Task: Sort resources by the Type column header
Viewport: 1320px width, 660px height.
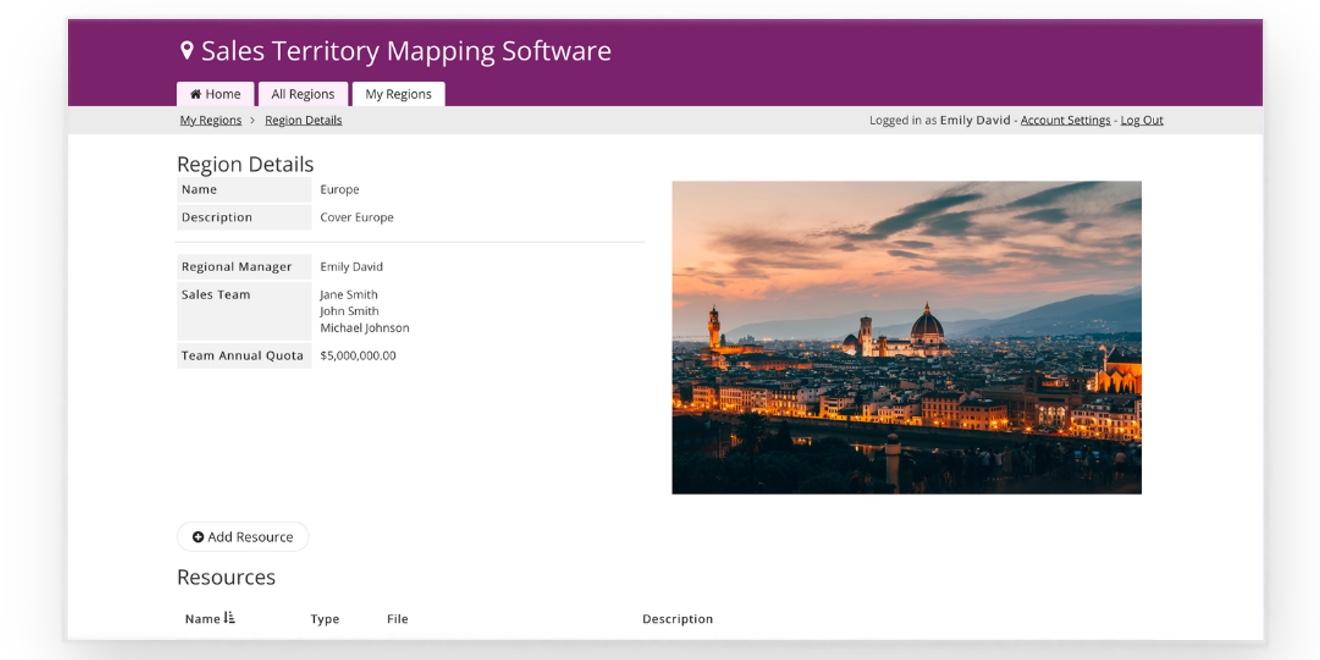Action: (325, 619)
